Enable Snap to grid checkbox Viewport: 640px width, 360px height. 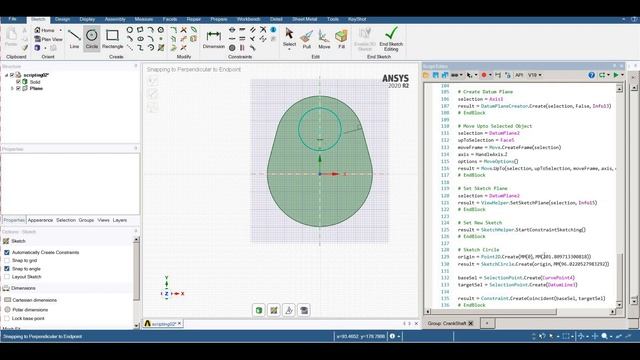tap(7, 260)
